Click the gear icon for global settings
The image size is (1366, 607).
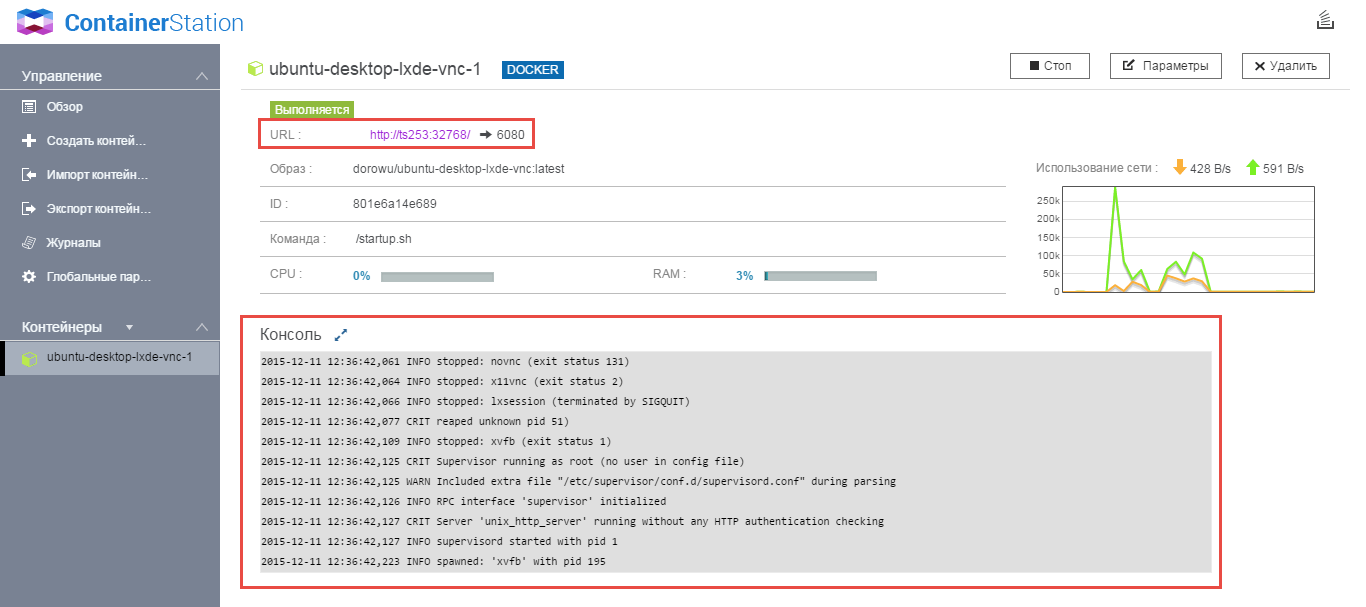tap(29, 277)
